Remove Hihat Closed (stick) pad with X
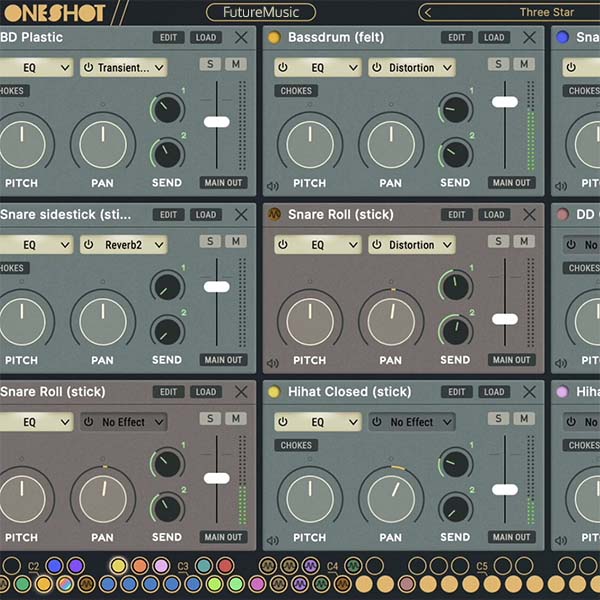Viewport: 600px width, 600px height. (x=529, y=392)
